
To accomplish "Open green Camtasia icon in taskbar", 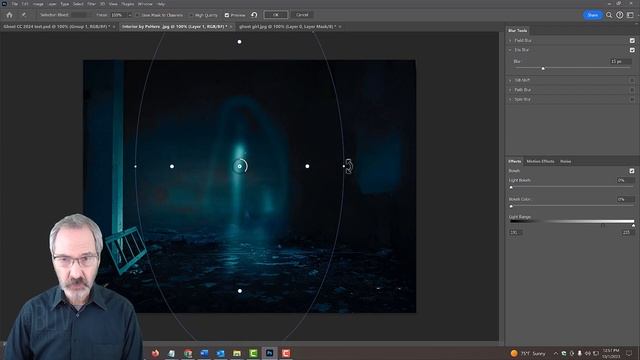I will coord(253,353).
